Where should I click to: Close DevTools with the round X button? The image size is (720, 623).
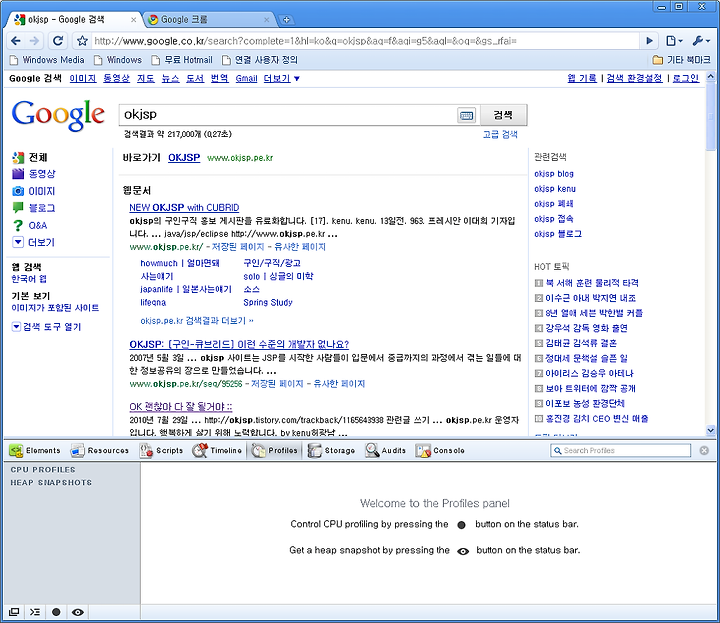704,450
